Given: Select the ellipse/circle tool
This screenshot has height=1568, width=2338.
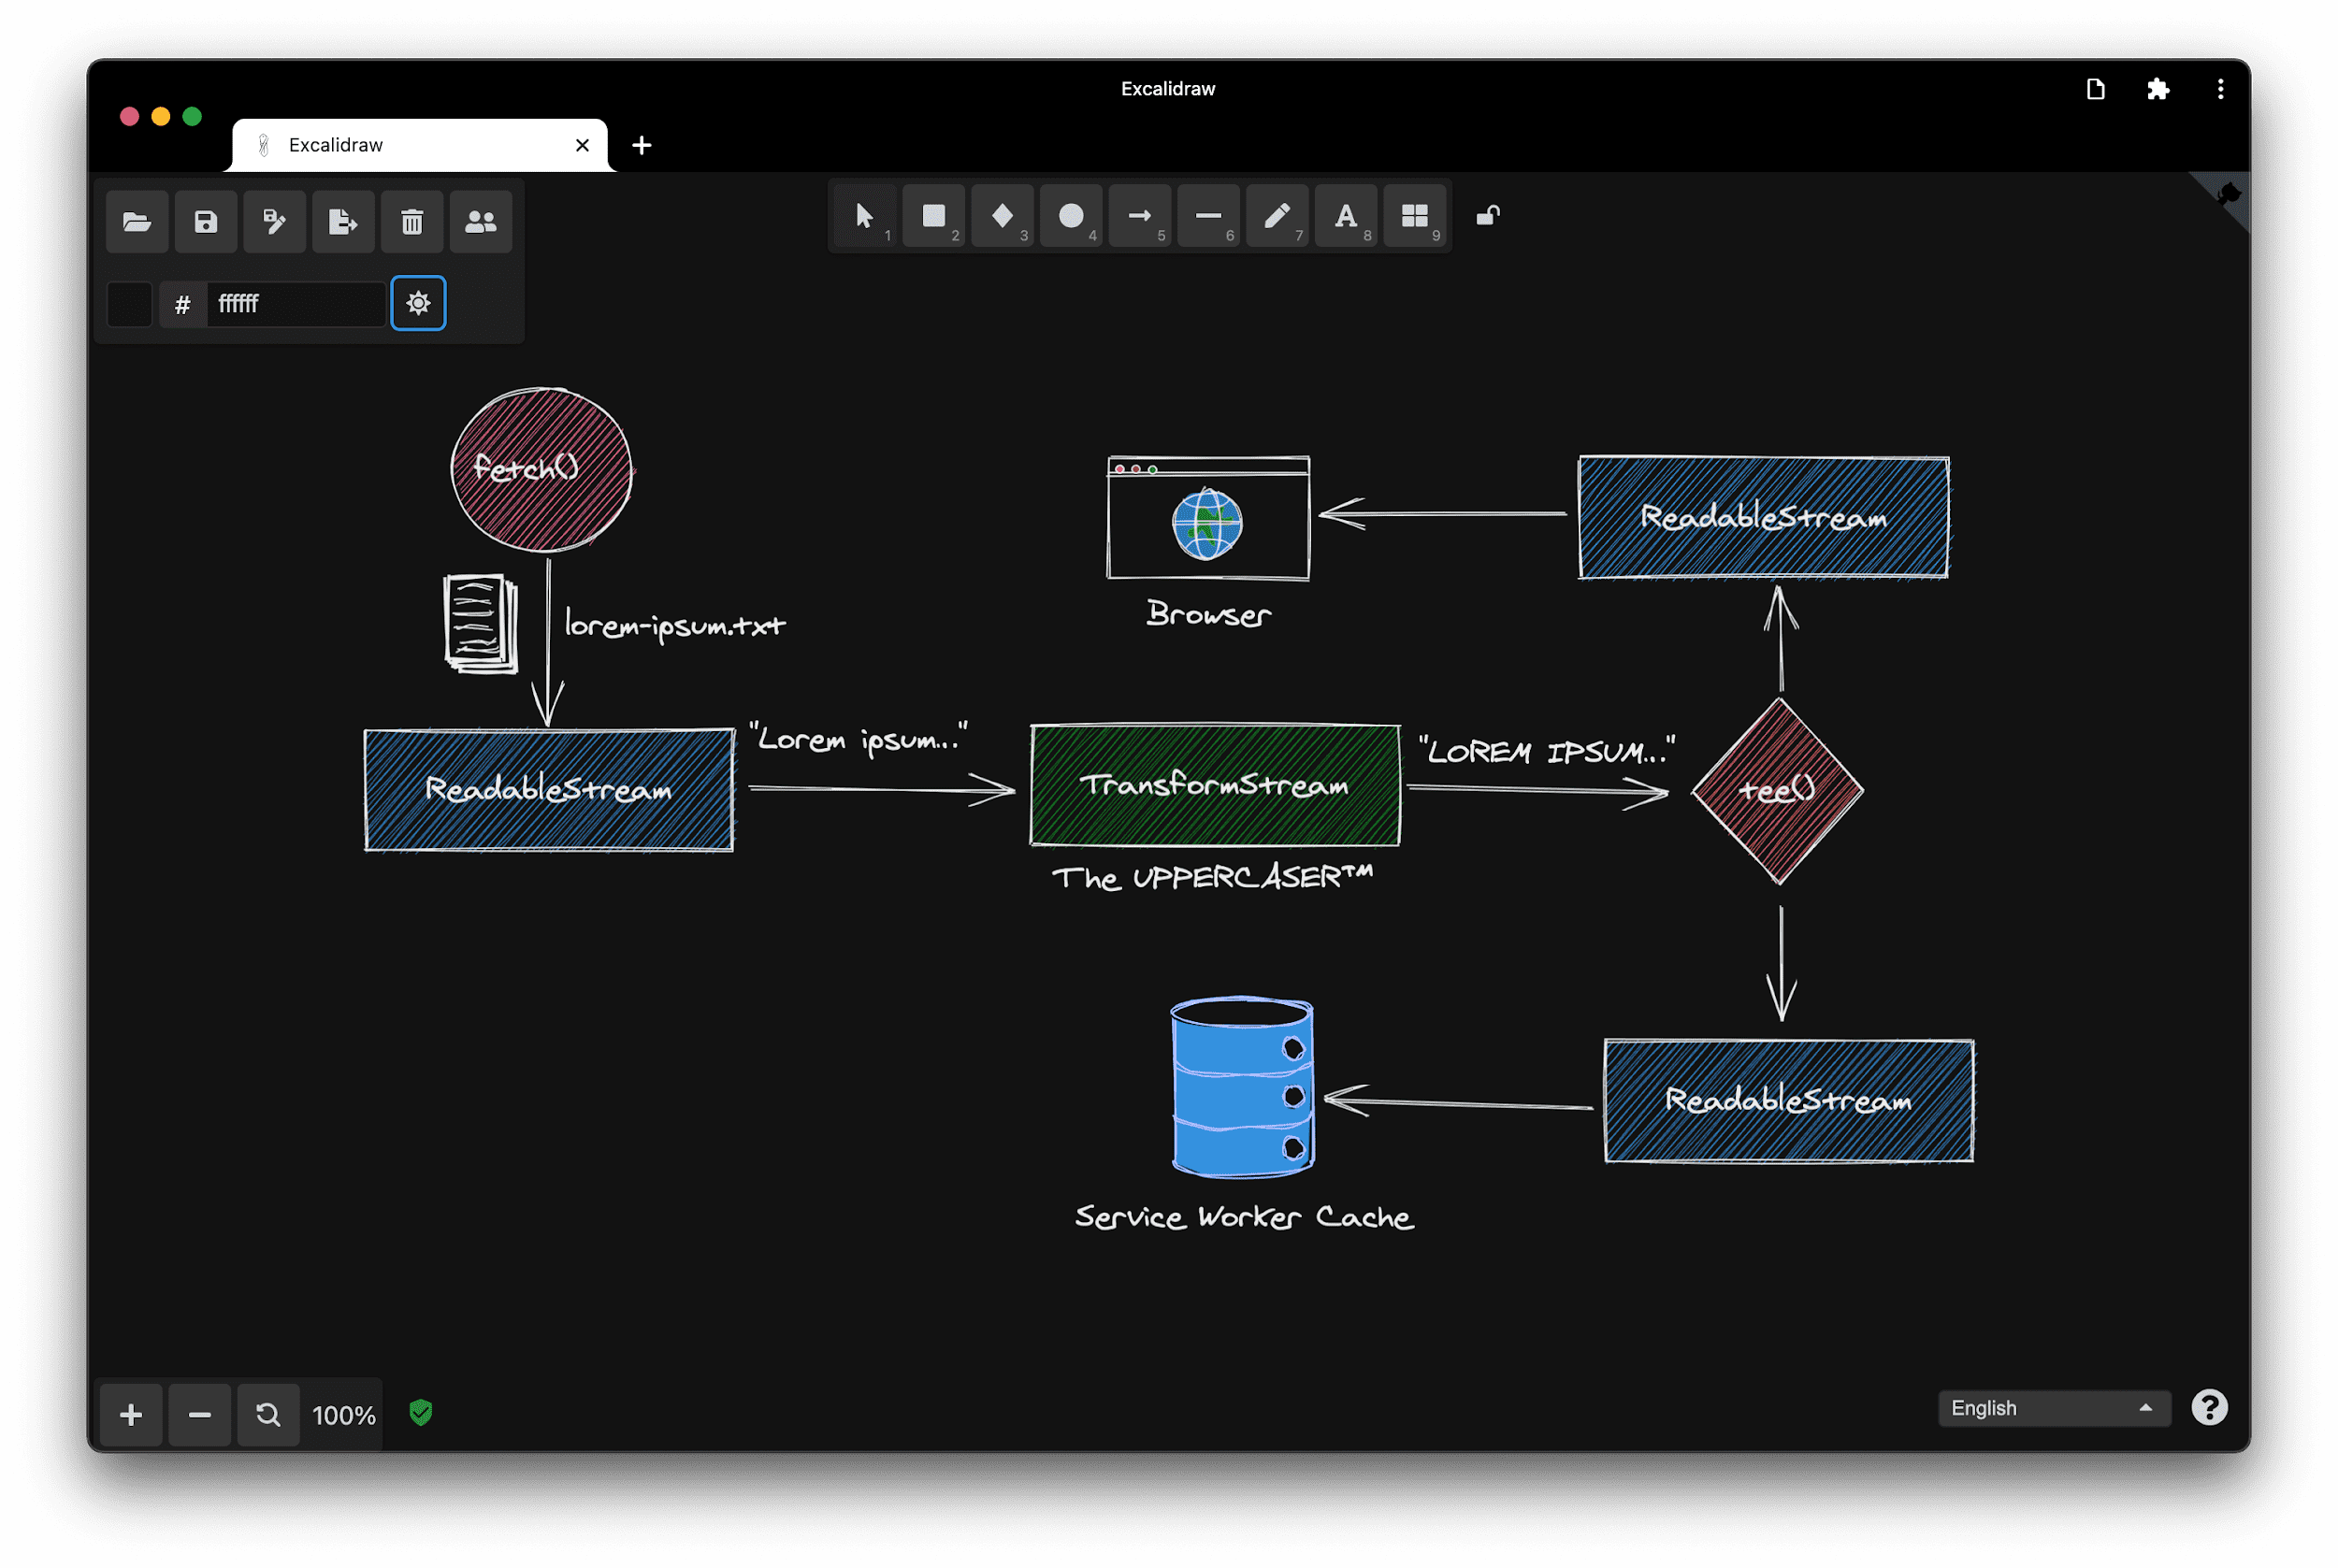Looking at the screenshot, I should pos(1071,213).
